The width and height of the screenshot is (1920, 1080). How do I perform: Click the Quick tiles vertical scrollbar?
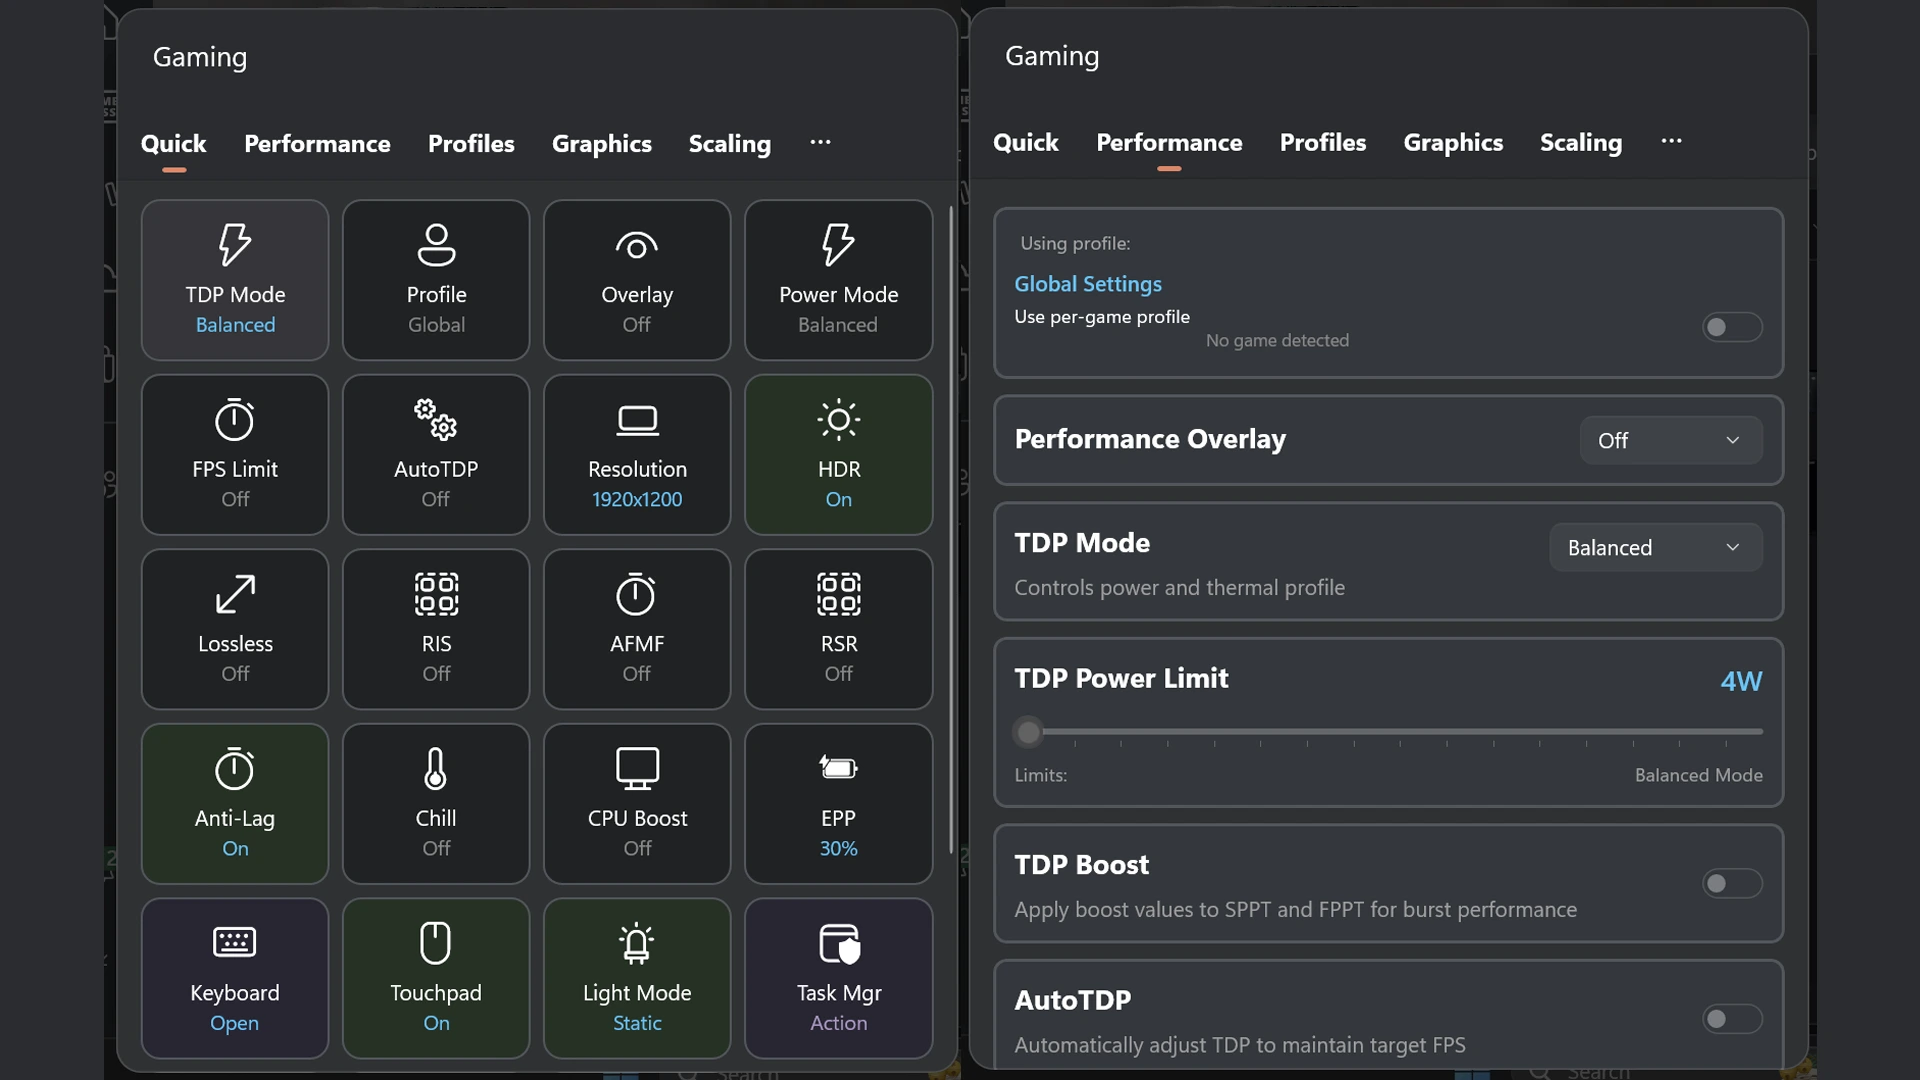[x=950, y=530]
